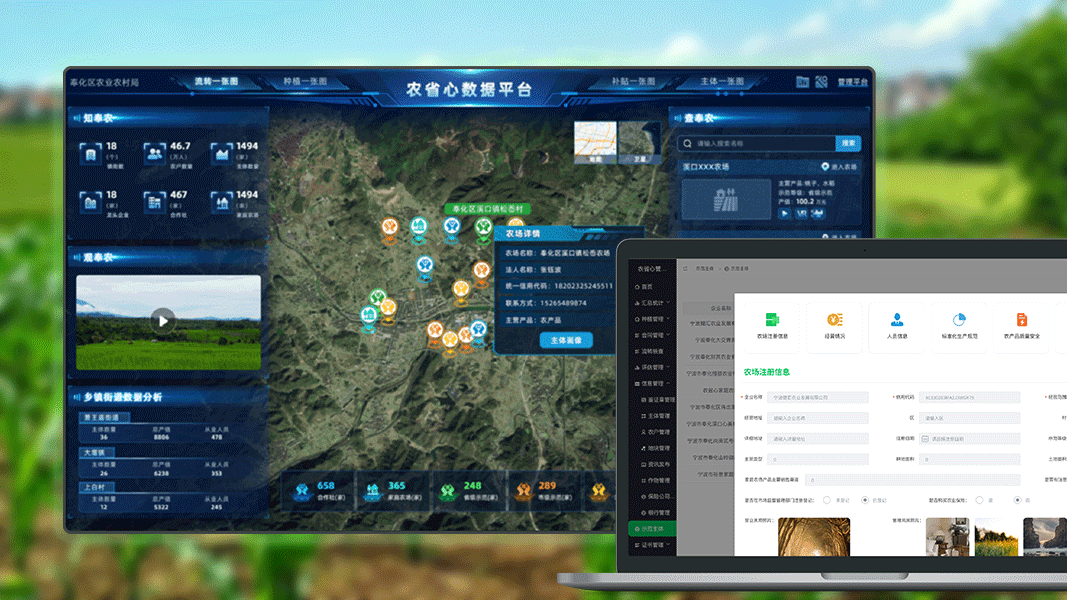The height and width of the screenshot is (600, 1067).
Task: Open the 经营情况 card icon
Action: pos(834,320)
